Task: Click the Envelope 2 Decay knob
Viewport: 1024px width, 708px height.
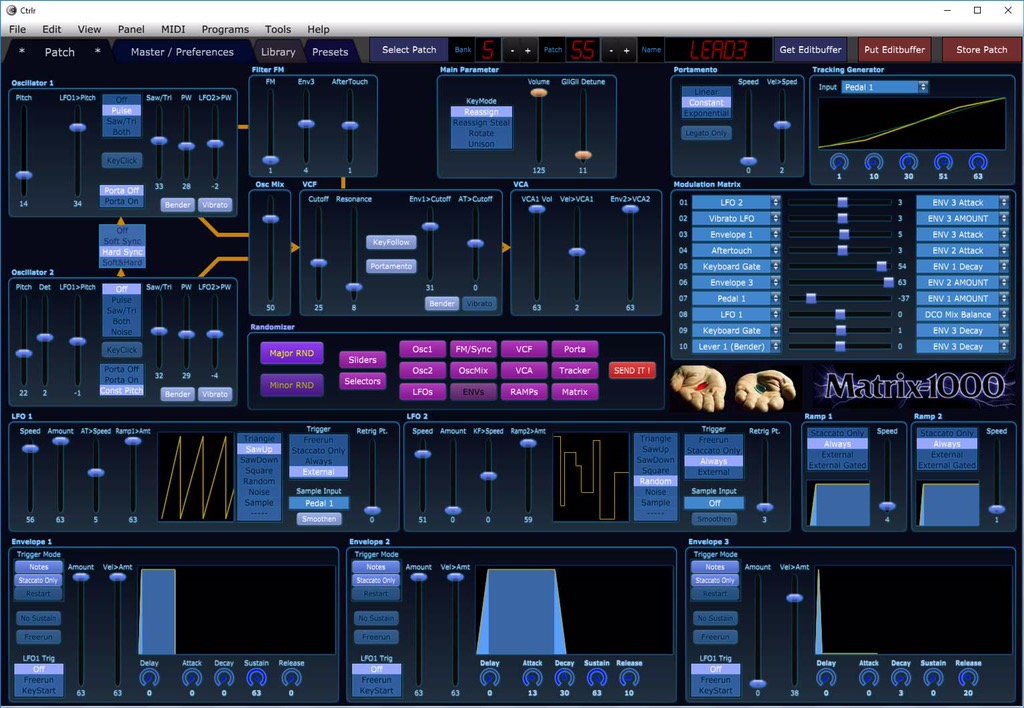Action: 564,679
